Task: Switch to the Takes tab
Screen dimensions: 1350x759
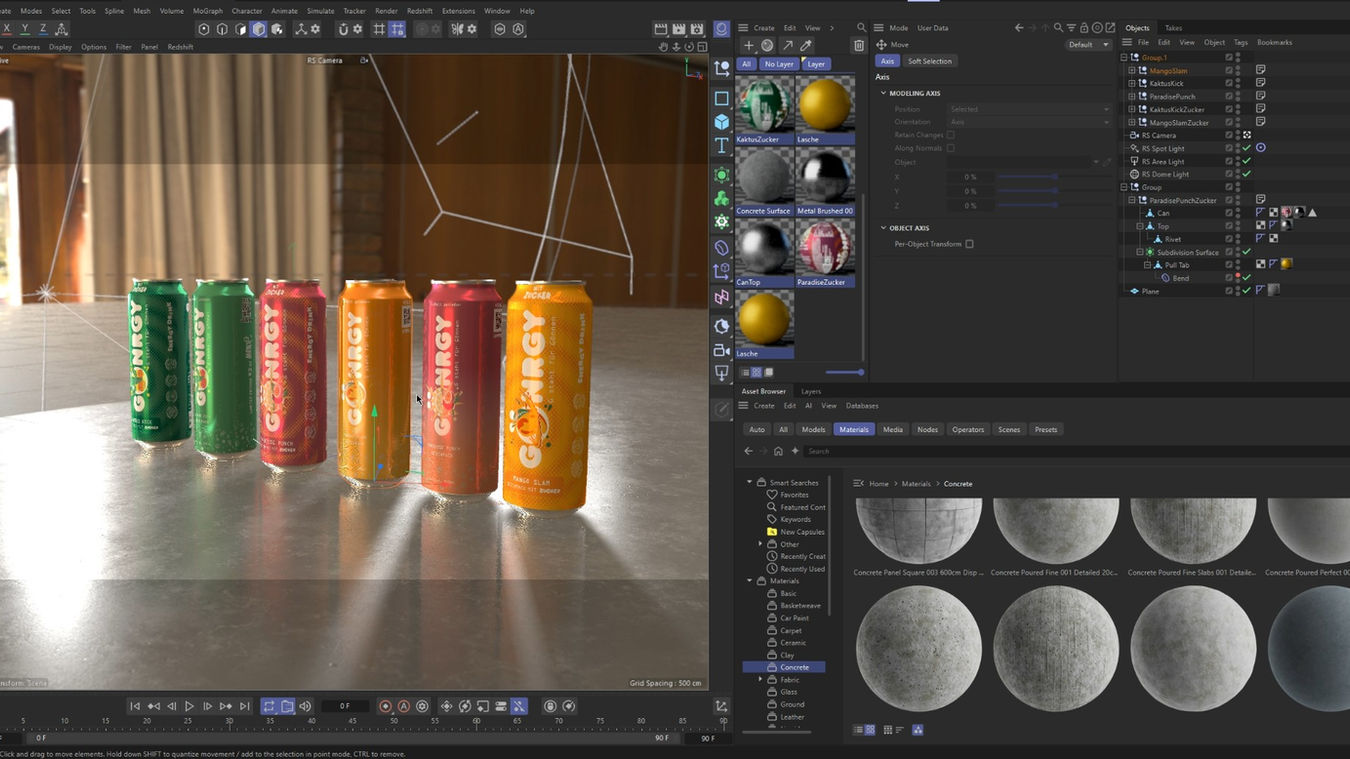Action: click(x=1173, y=28)
